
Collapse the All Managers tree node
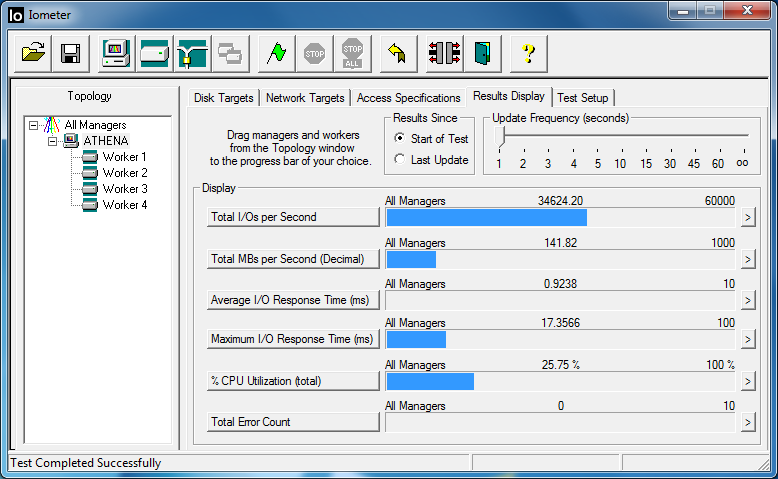33,125
